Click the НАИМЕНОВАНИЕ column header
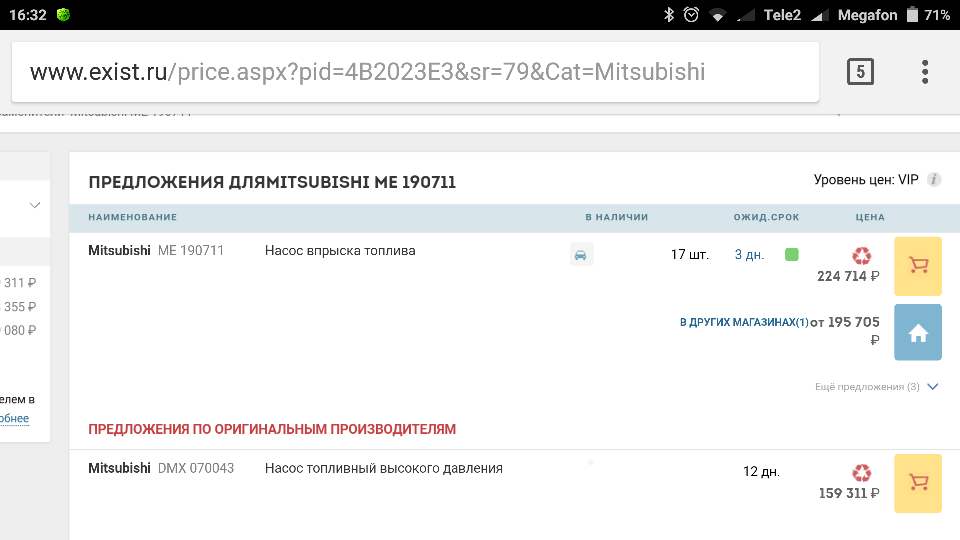 [x=133, y=217]
